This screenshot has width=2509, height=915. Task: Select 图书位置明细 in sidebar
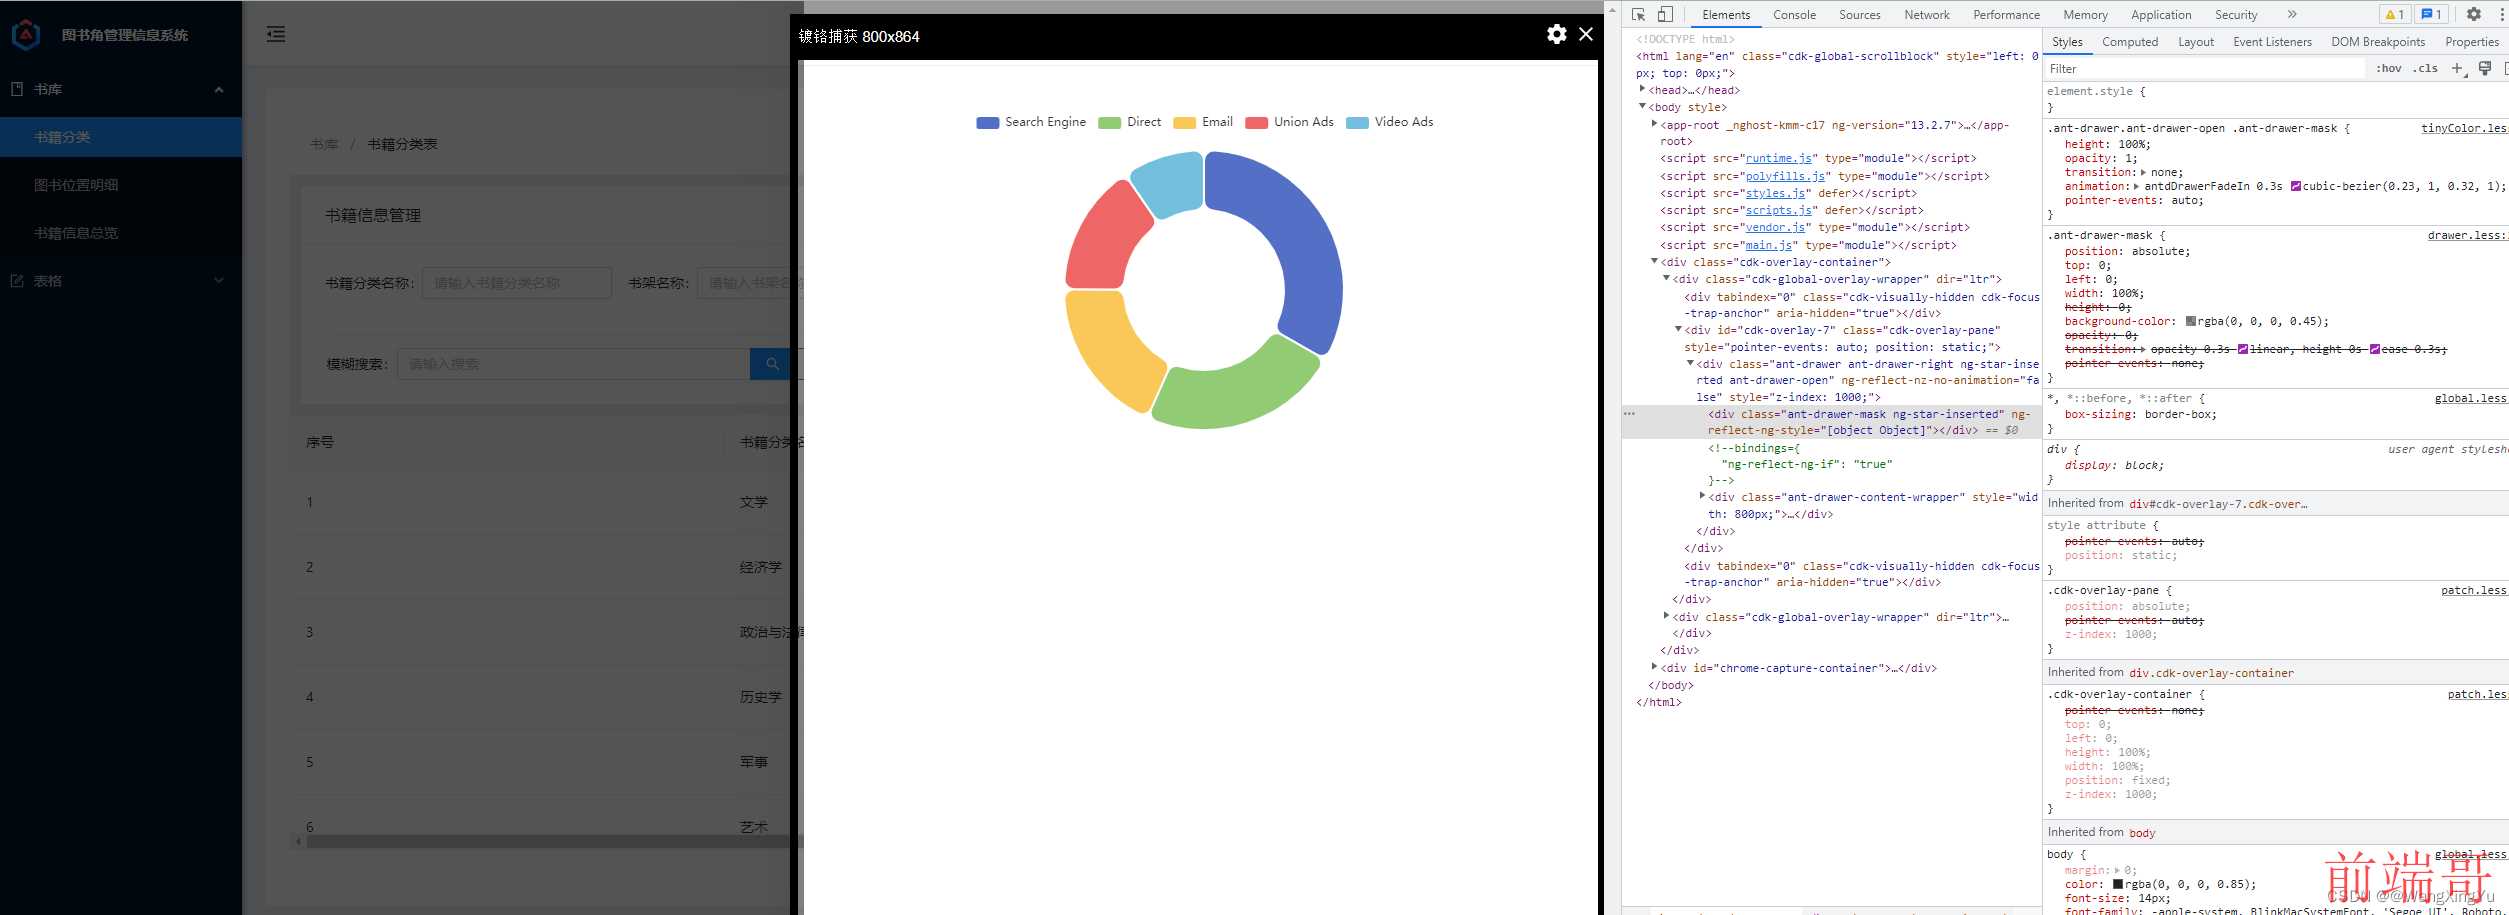121,185
